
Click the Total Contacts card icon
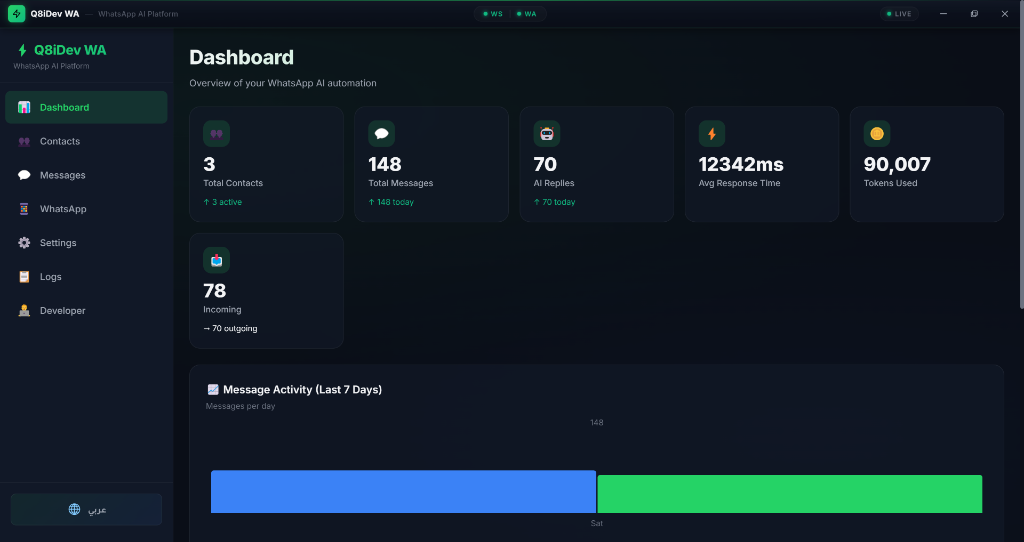coord(216,134)
